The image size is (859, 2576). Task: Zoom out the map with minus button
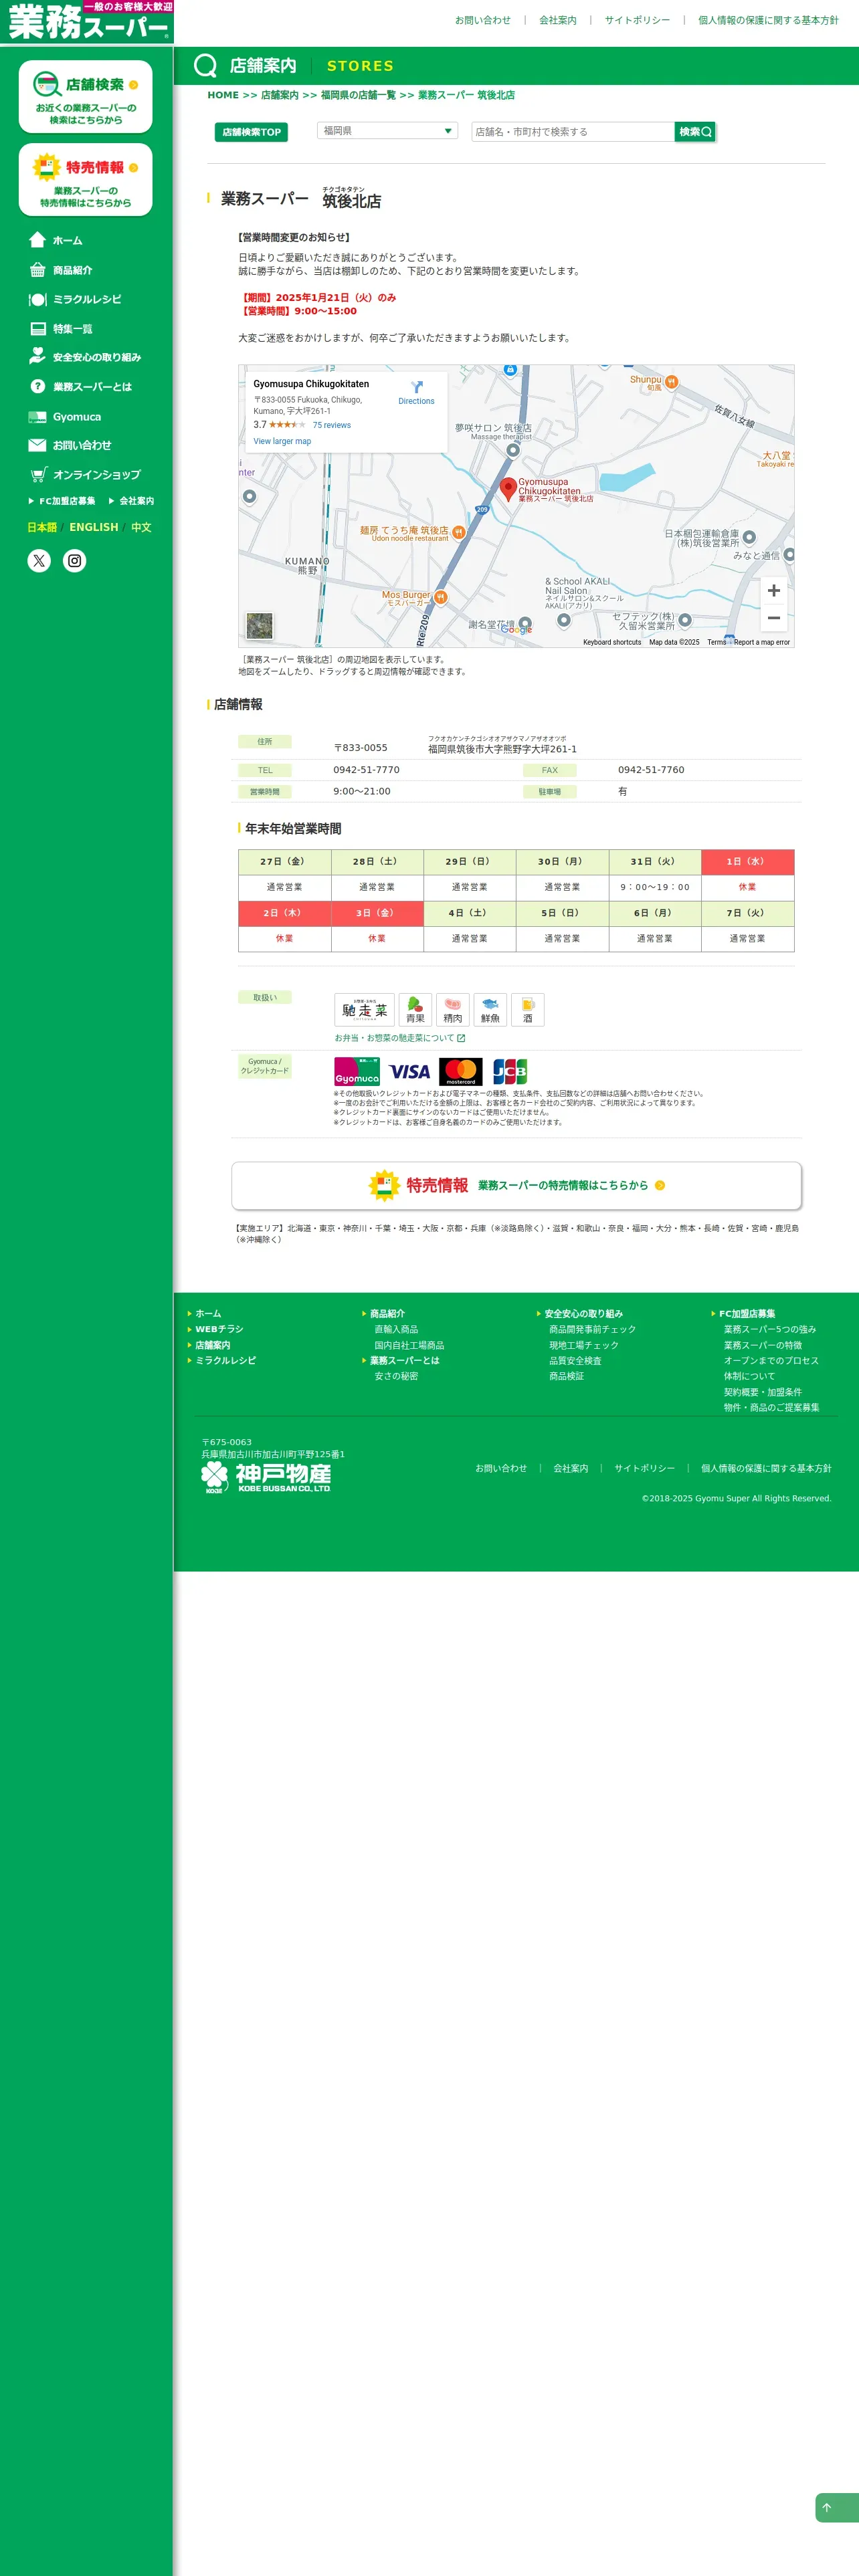pyautogui.click(x=774, y=618)
